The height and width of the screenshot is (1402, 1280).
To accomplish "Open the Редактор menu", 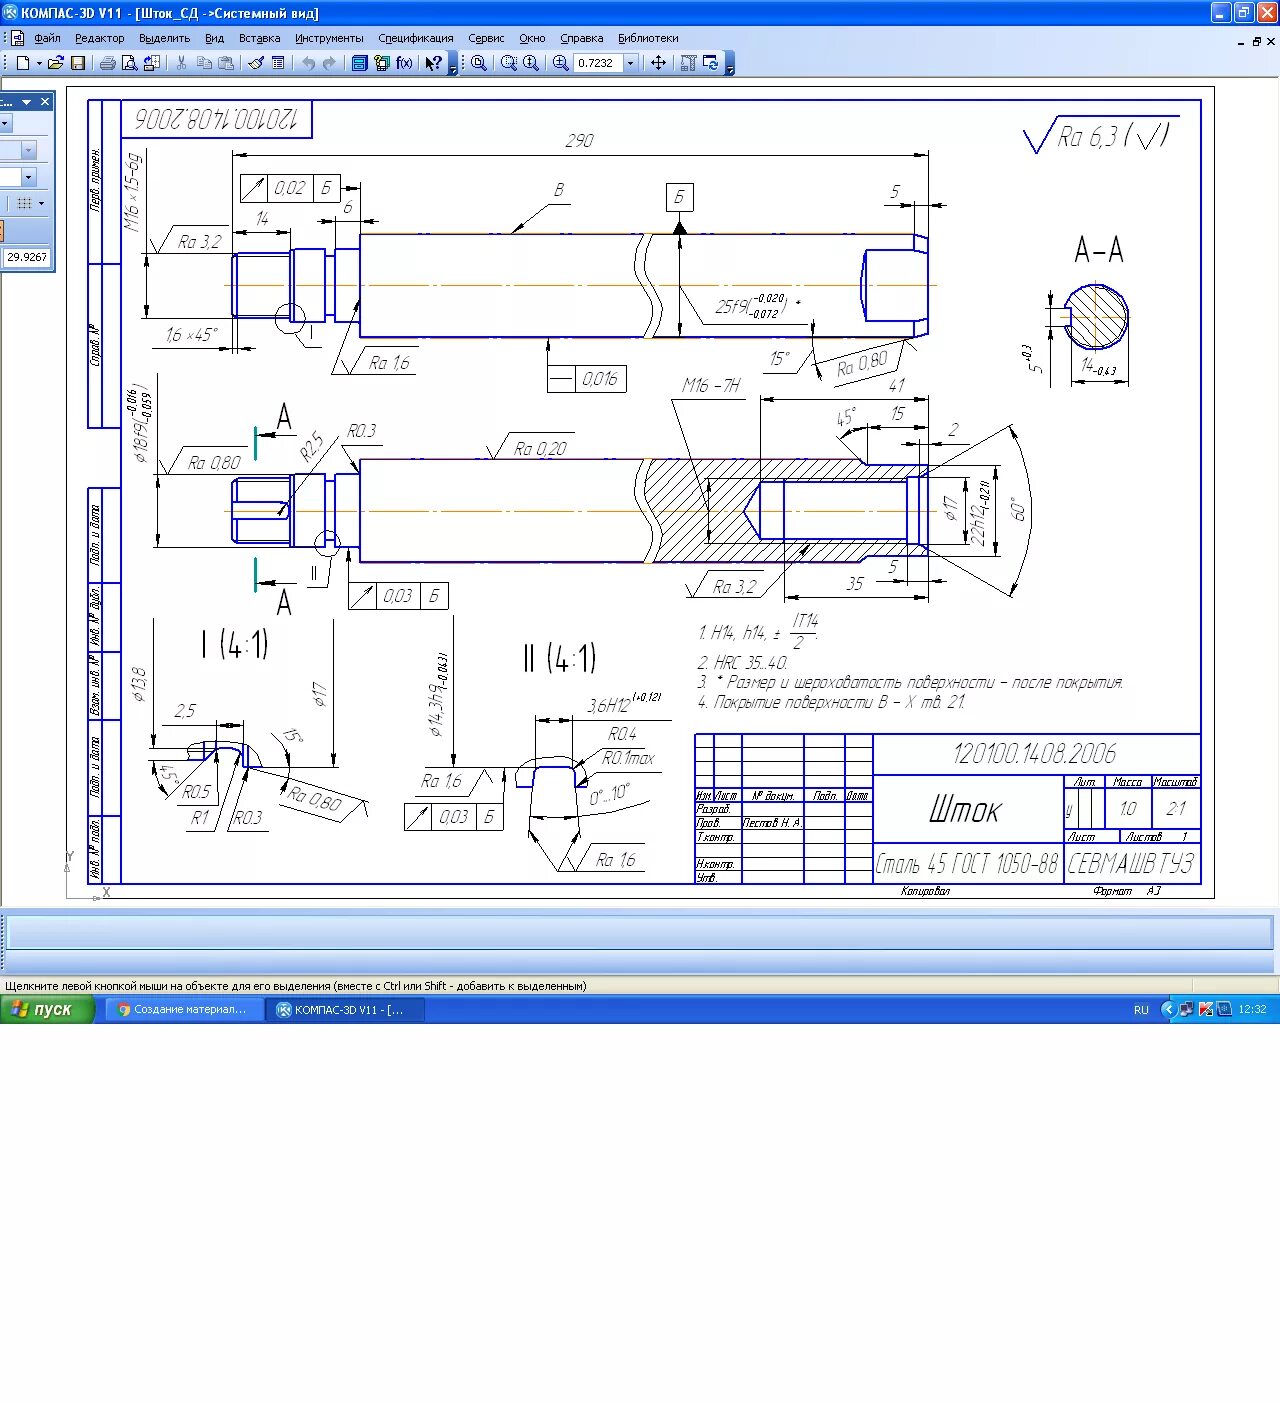I will (100, 38).
